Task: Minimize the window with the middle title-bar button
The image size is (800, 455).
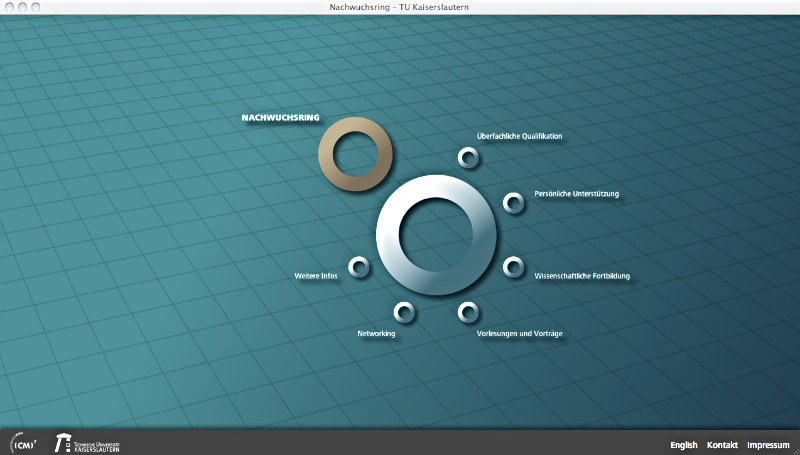Action: point(22,7)
